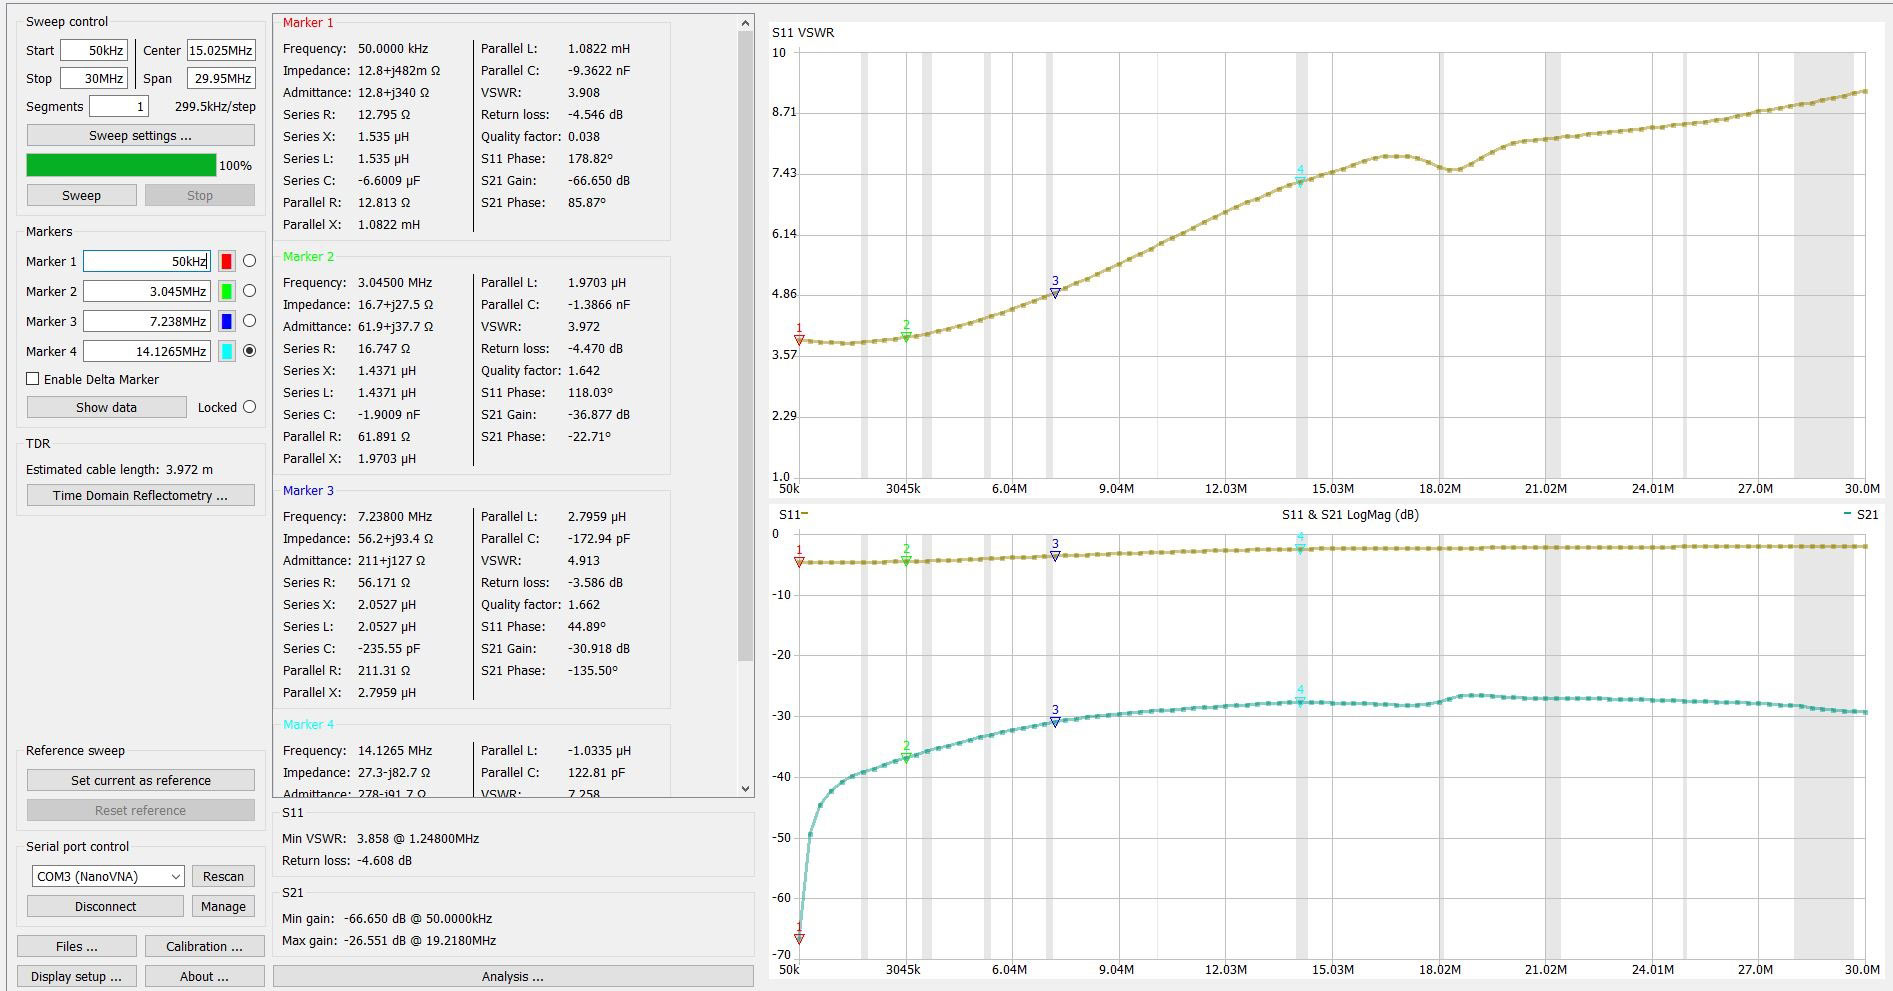The image size is (1893, 991).
Task: Open the Manage device button
Action: (223, 906)
